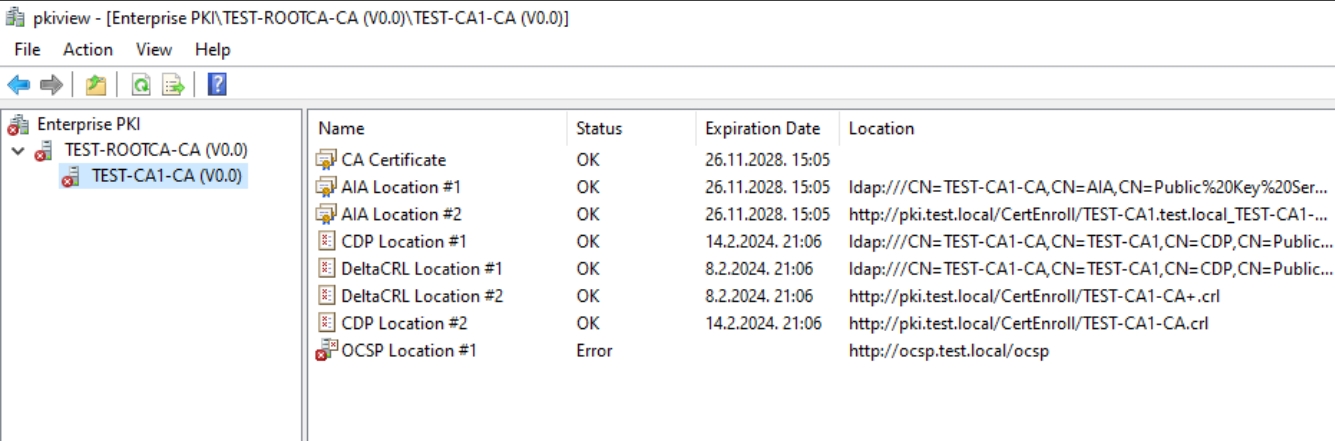Screen dimensions: 1335x441
Task: Open the Action menu
Action: (x=88, y=49)
